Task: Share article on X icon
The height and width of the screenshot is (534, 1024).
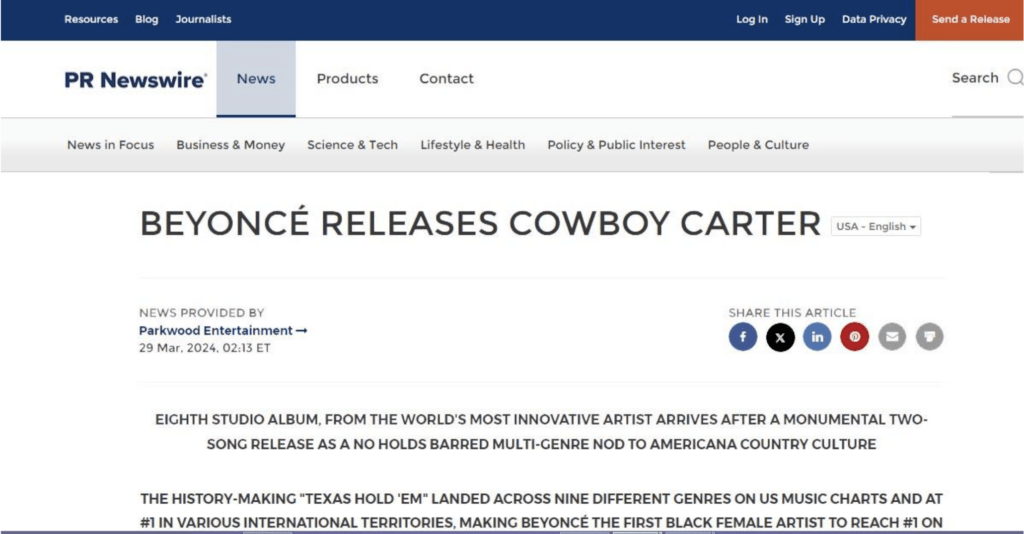Action: coord(780,337)
